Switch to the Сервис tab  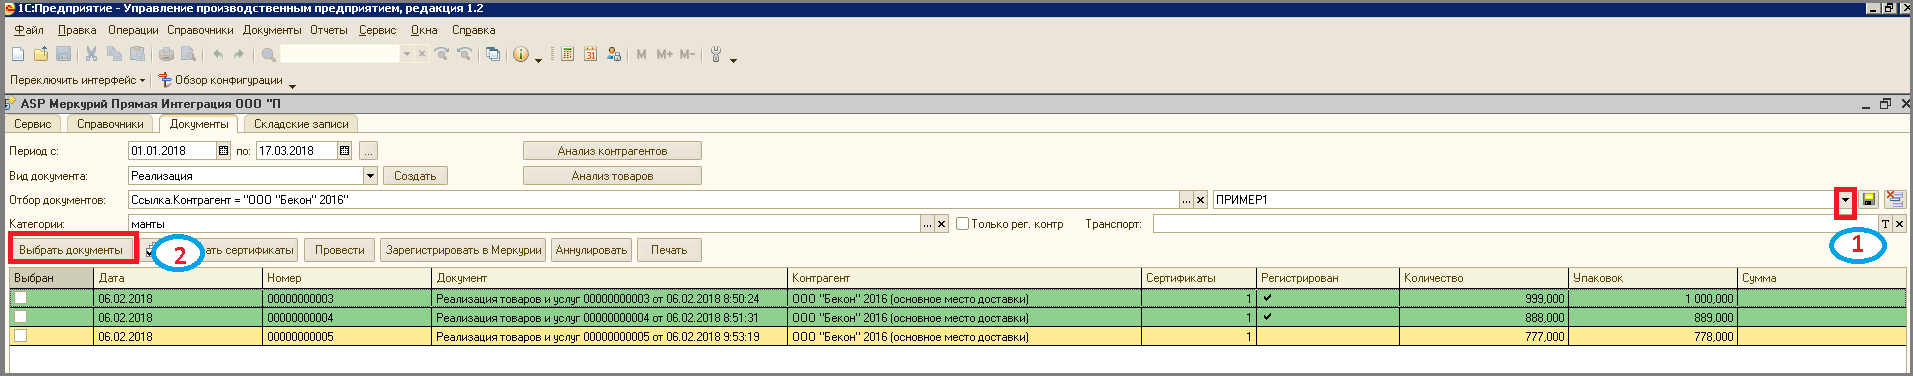pyautogui.click(x=33, y=124)
